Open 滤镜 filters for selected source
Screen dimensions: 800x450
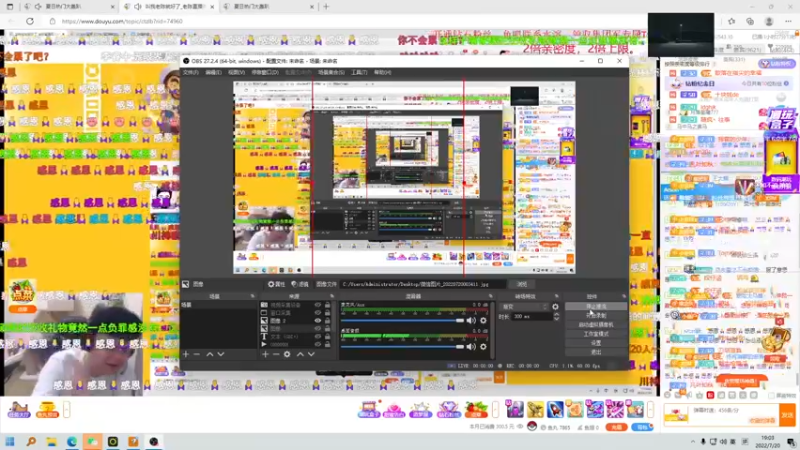point(300,284)
